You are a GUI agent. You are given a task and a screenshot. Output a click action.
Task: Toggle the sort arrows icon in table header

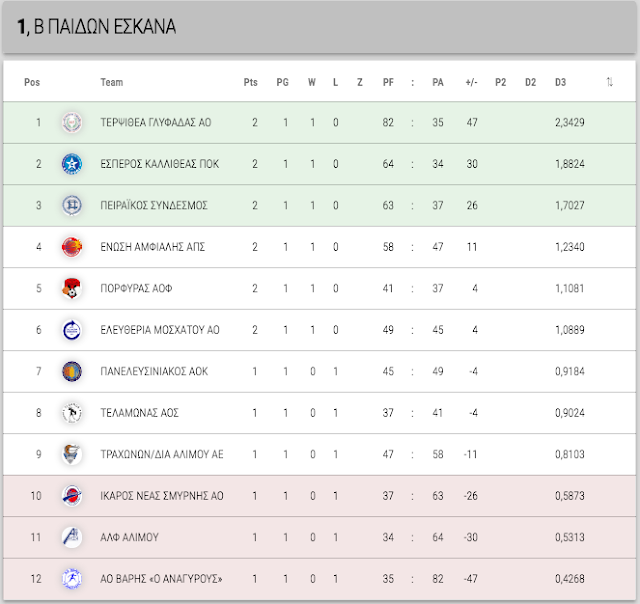(610, 82)
